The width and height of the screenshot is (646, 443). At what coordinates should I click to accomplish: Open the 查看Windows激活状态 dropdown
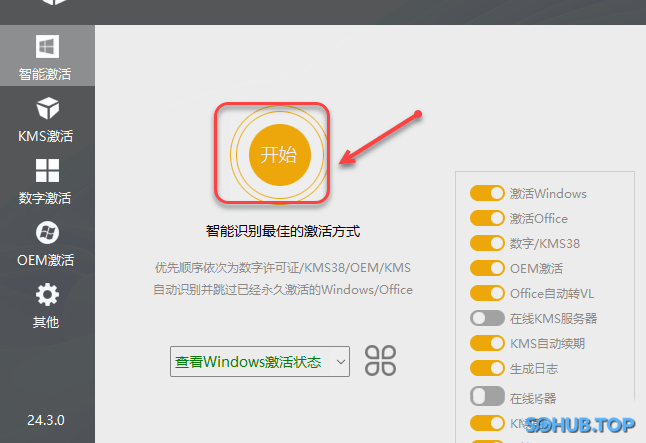tap(260, 361)
